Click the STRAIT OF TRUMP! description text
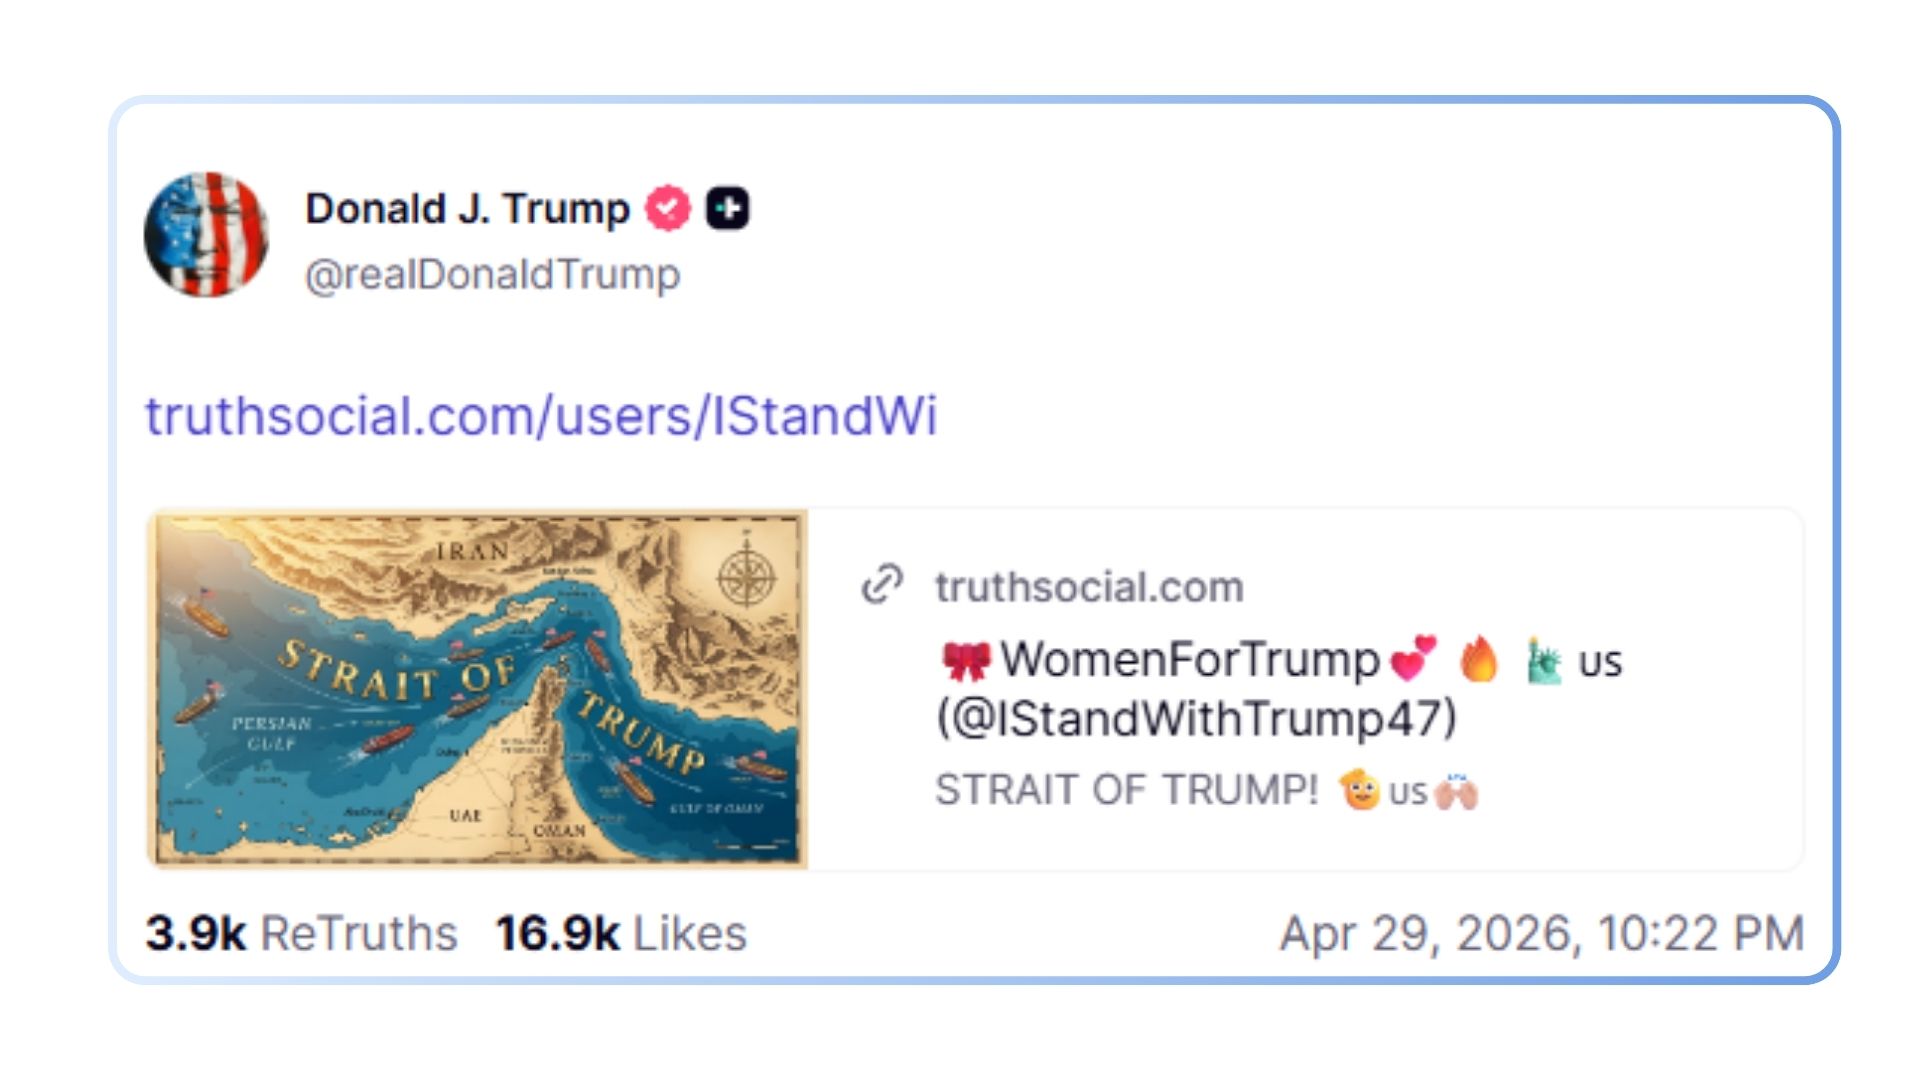This screenshot has width=1920, height=1080. click(x=1127, y=790)
